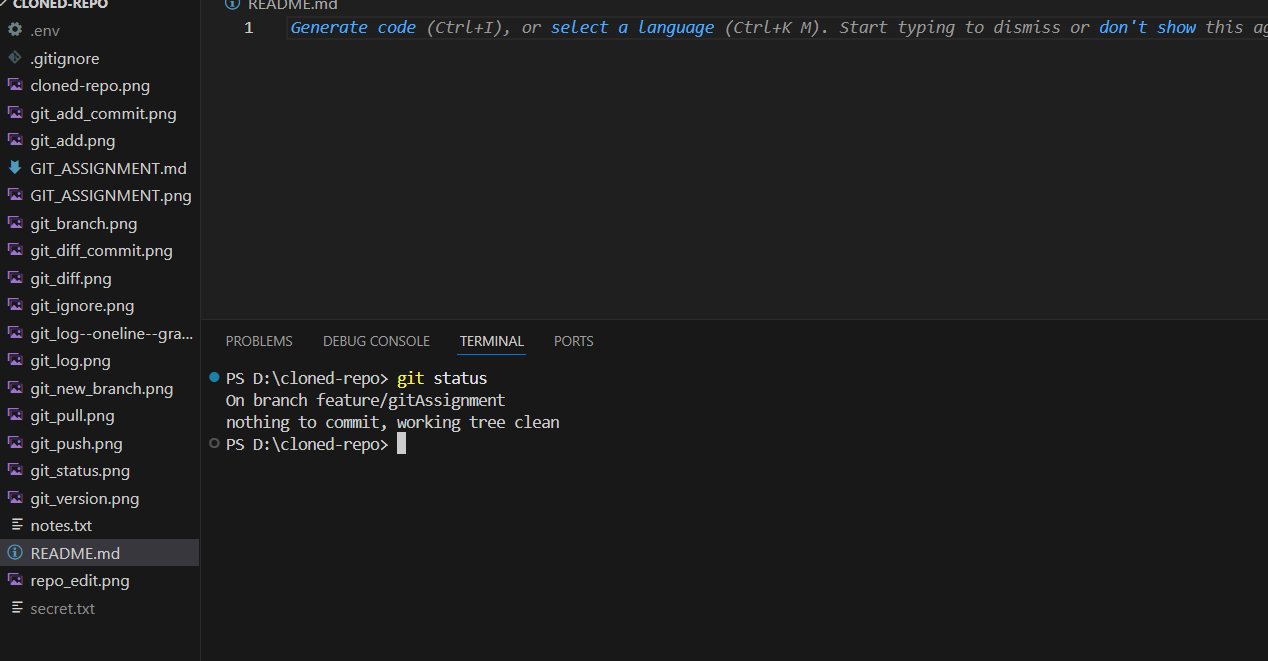The width and height of the screenshot is (1268, 661).
Task: Click the image icon next to repo_edit.png
Action: 14,580
